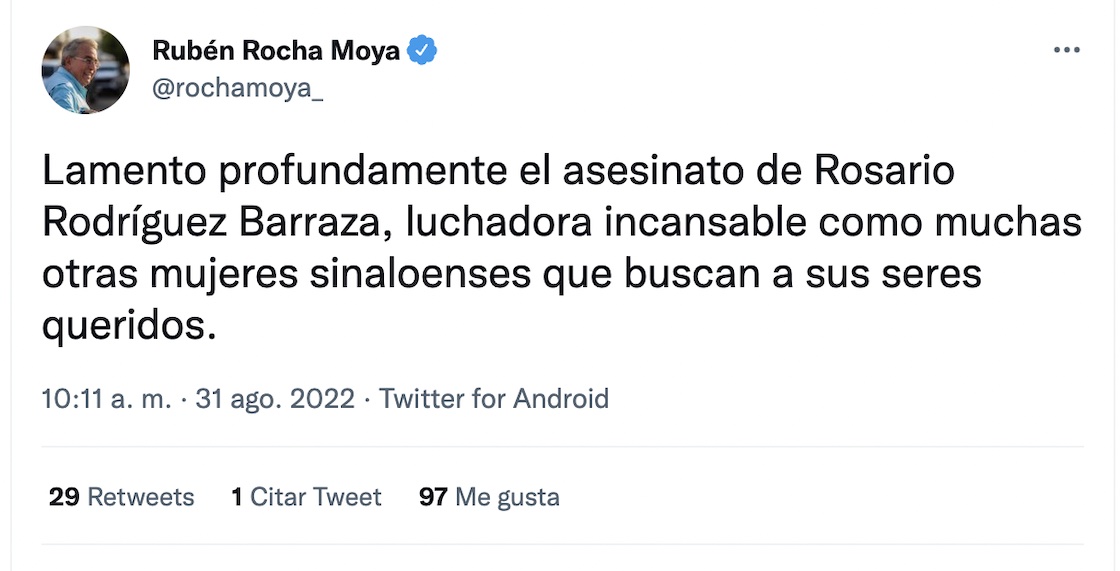Open the three-dot more options menu
Image resolution: width=1120 pixels, height=571 pixels.
pyautogui.click(x=1067, y=51)
